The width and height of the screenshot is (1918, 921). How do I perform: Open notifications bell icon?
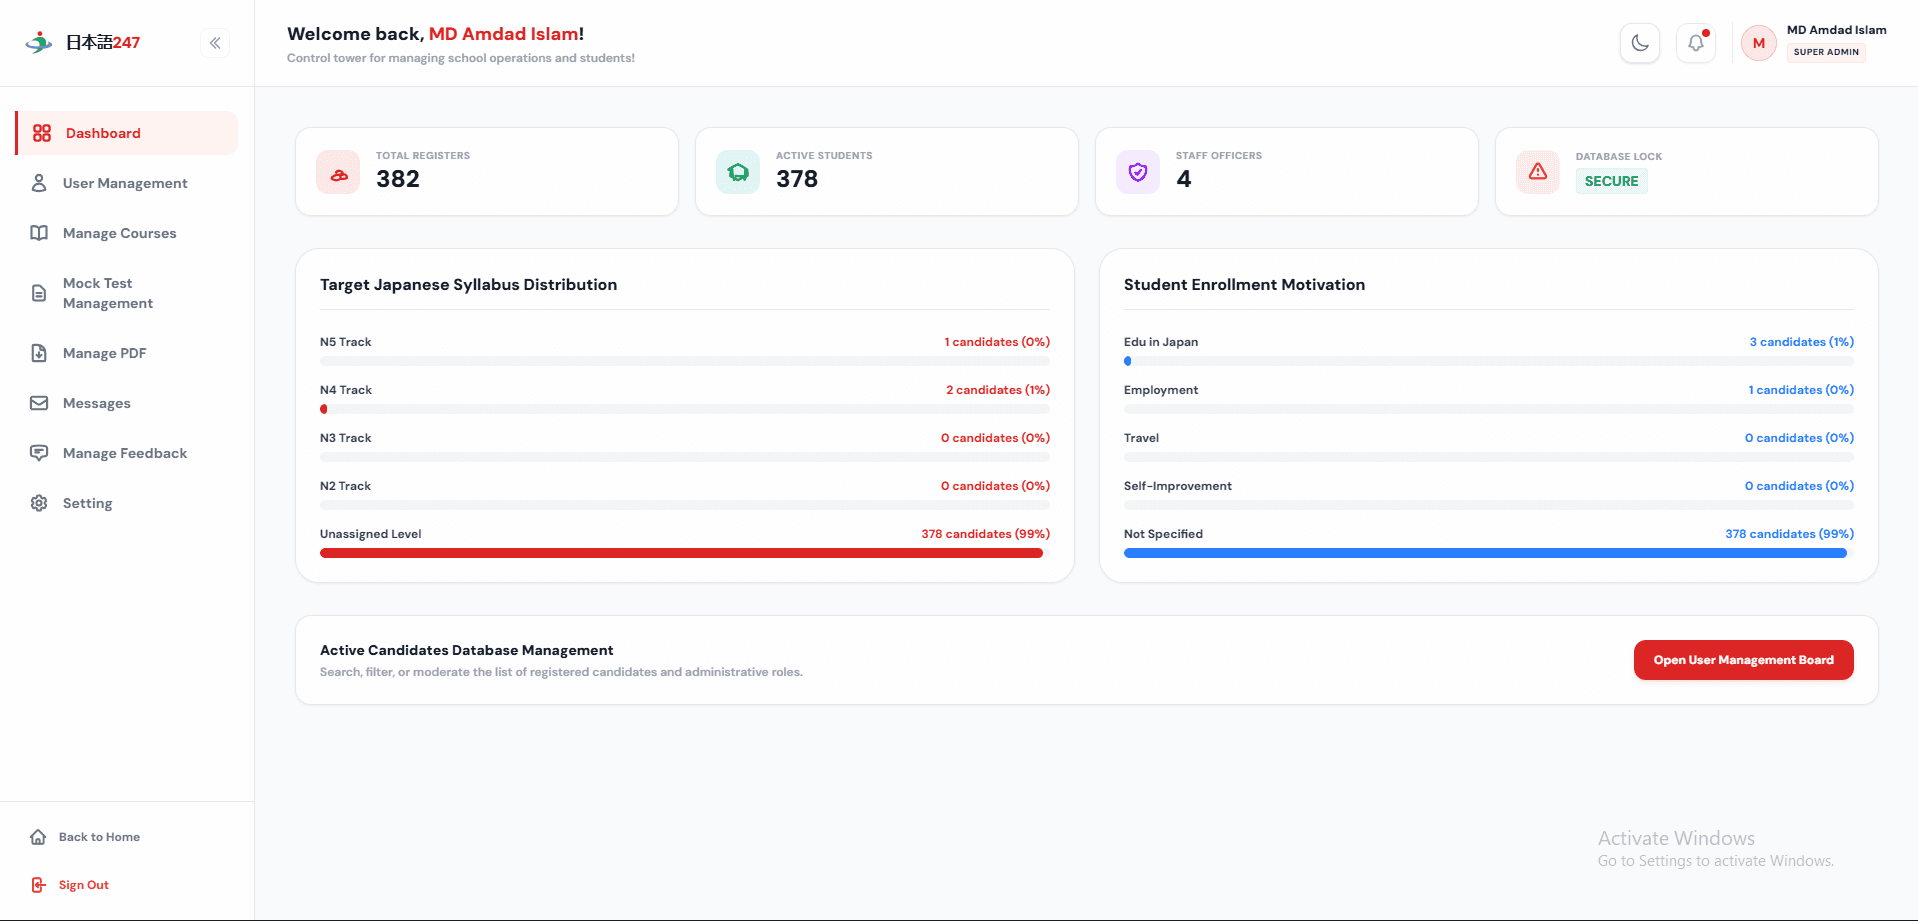1696,43
